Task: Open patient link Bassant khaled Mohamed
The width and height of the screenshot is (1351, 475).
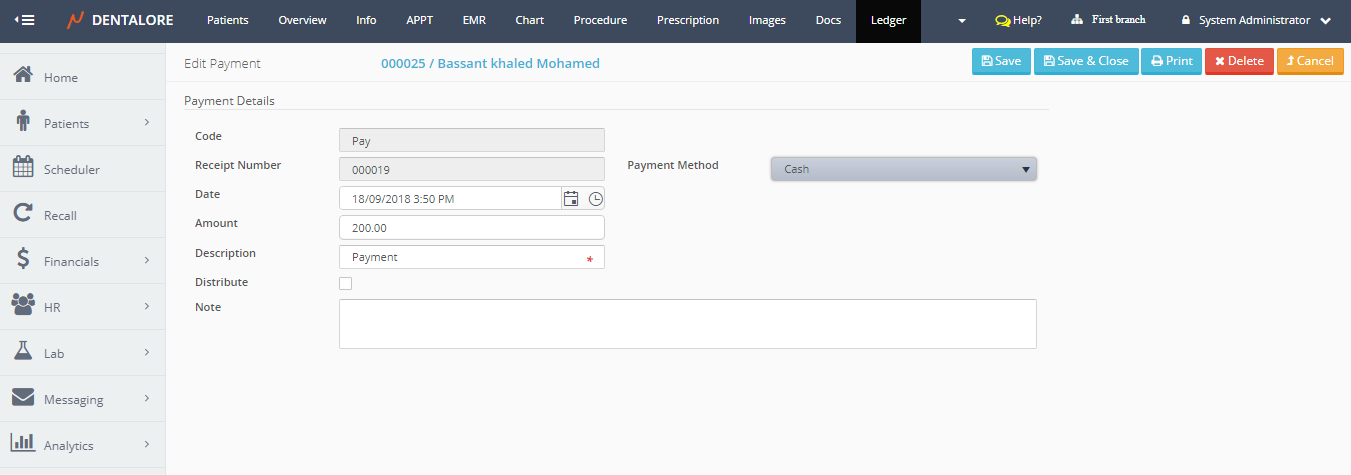Action: tap(490, 63)
